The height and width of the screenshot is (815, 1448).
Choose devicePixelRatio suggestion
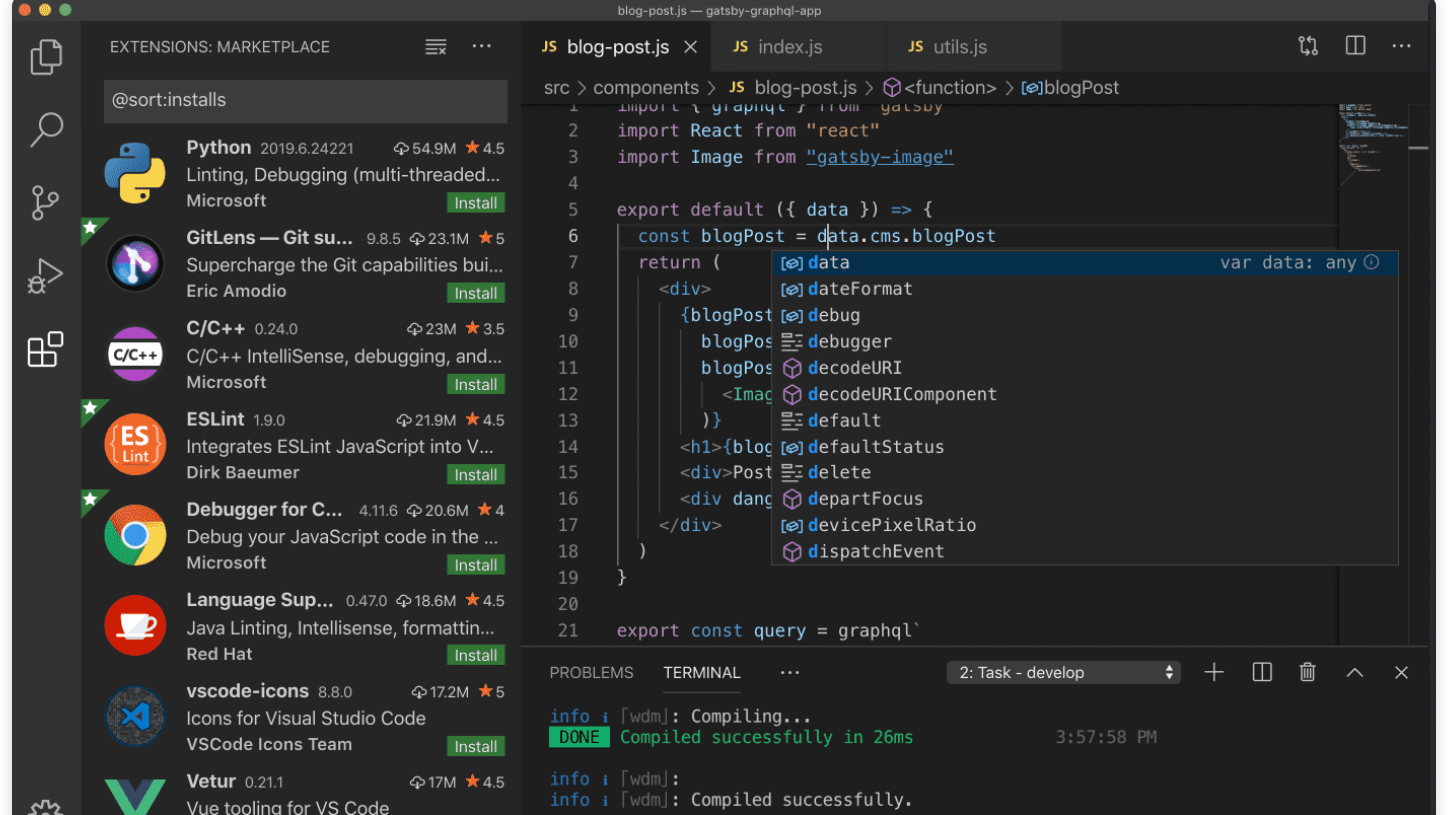1085,525
